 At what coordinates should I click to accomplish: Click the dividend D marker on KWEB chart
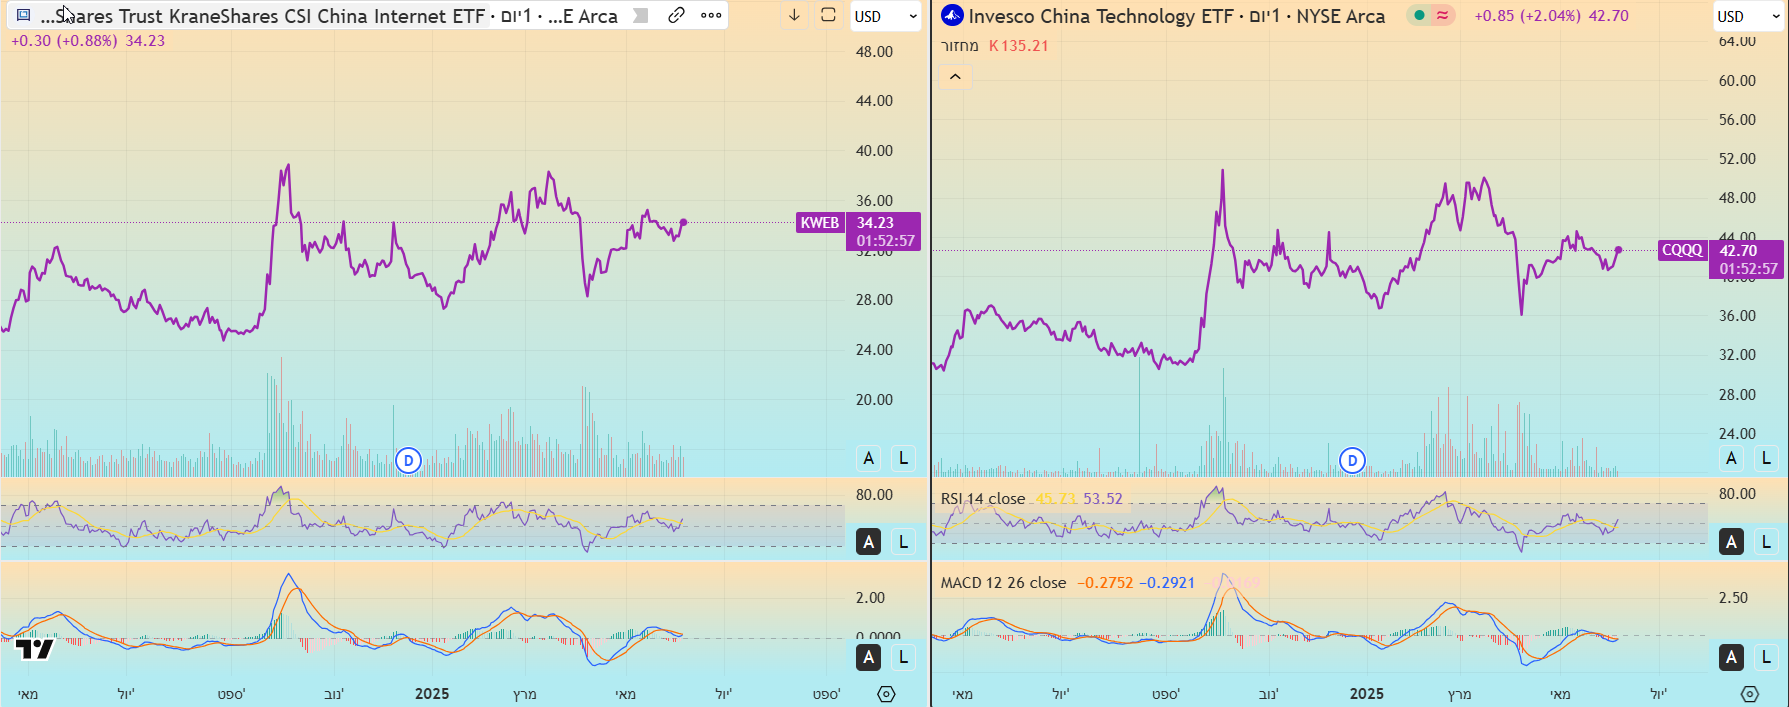(x=408, y=460)
